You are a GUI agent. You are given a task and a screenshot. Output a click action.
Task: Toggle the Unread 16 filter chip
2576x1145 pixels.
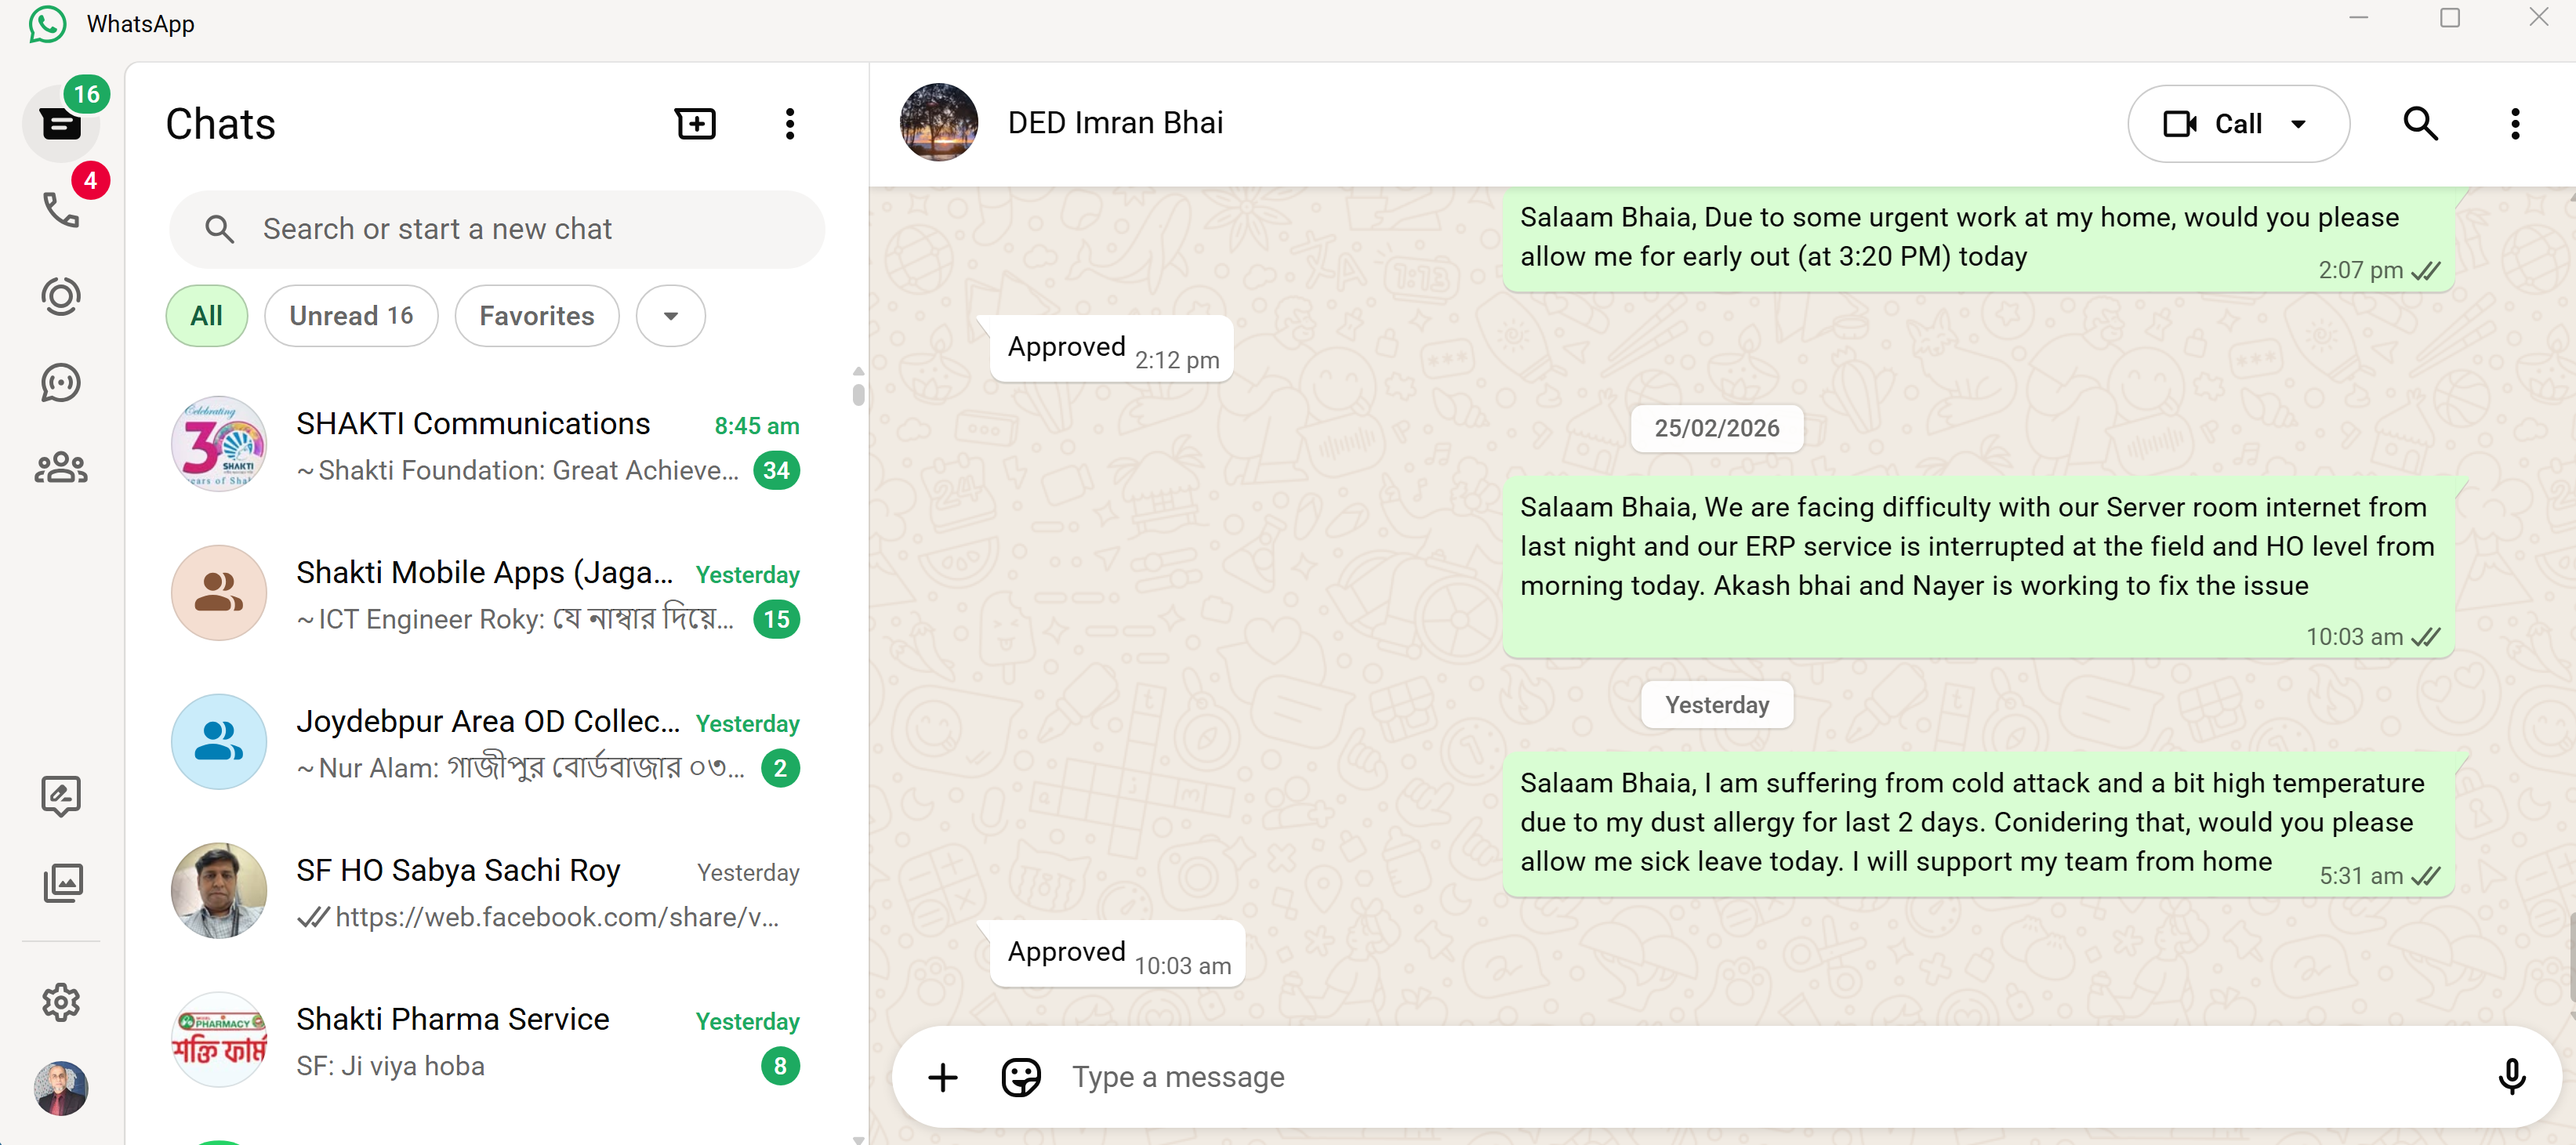[x=351, y=316]
